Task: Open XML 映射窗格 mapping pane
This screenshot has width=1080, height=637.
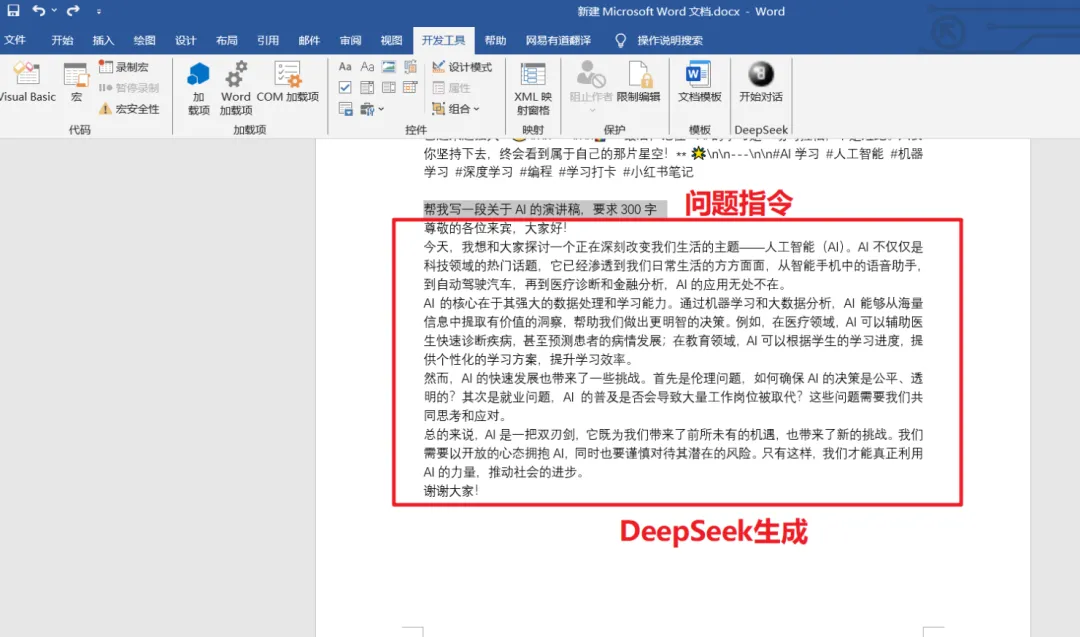Action: coord(532,88)
